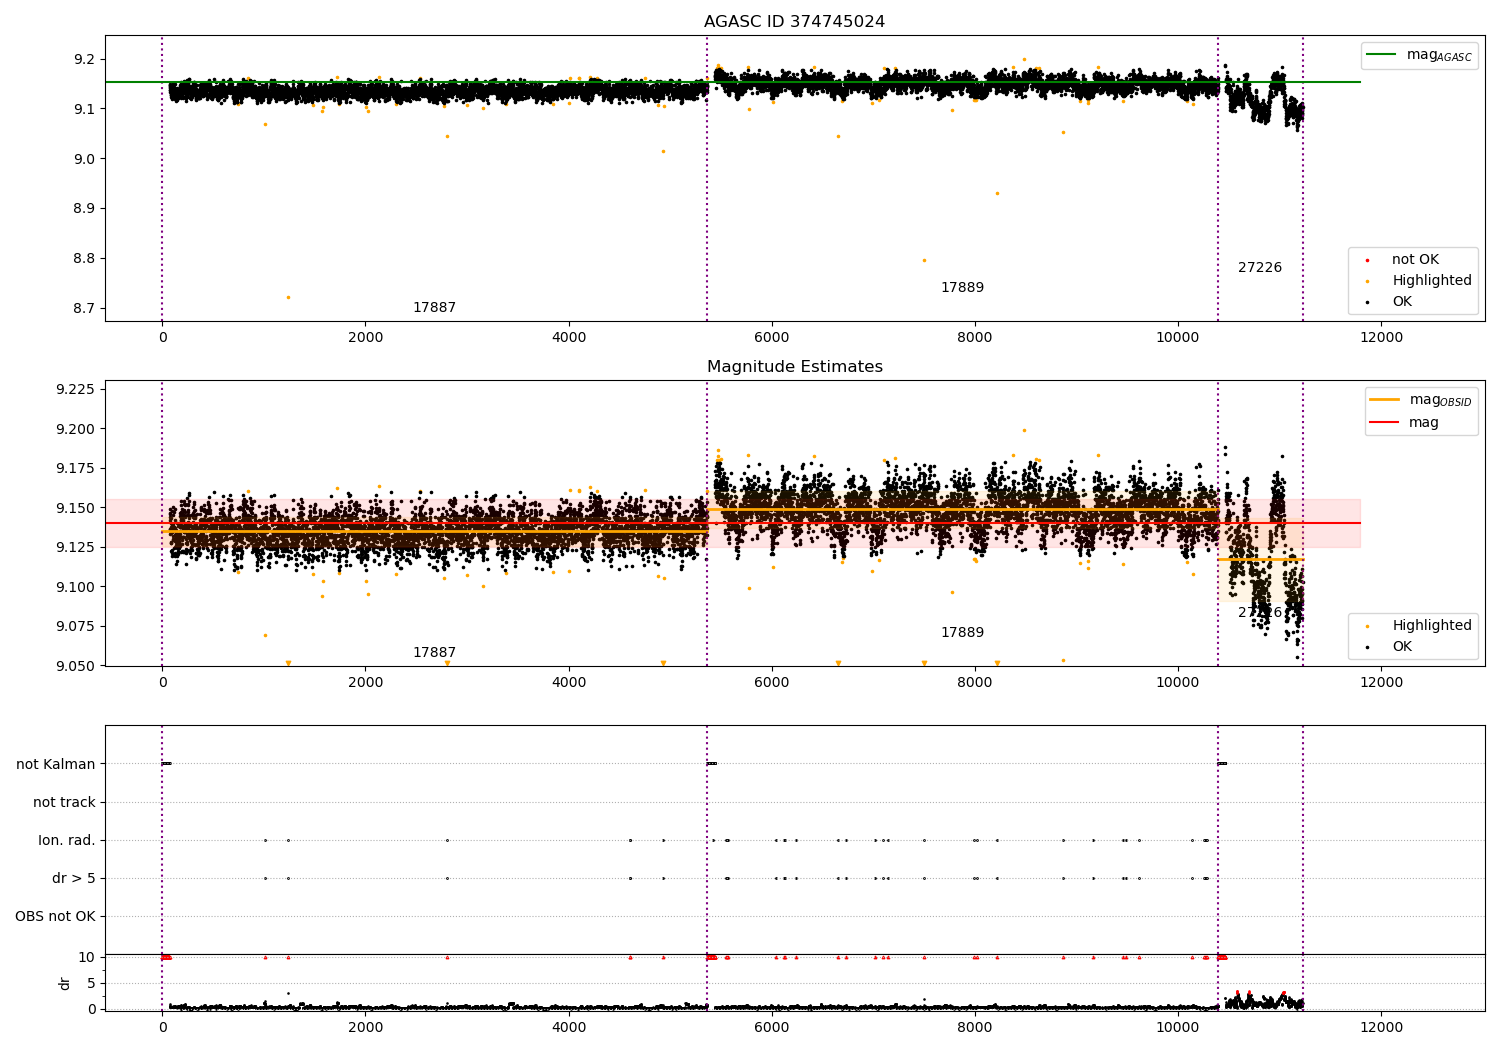1500x1050 pixels.
Task: Click x-axis tick 12000 in AGASC ID plot
Action: coord(1381,338)
